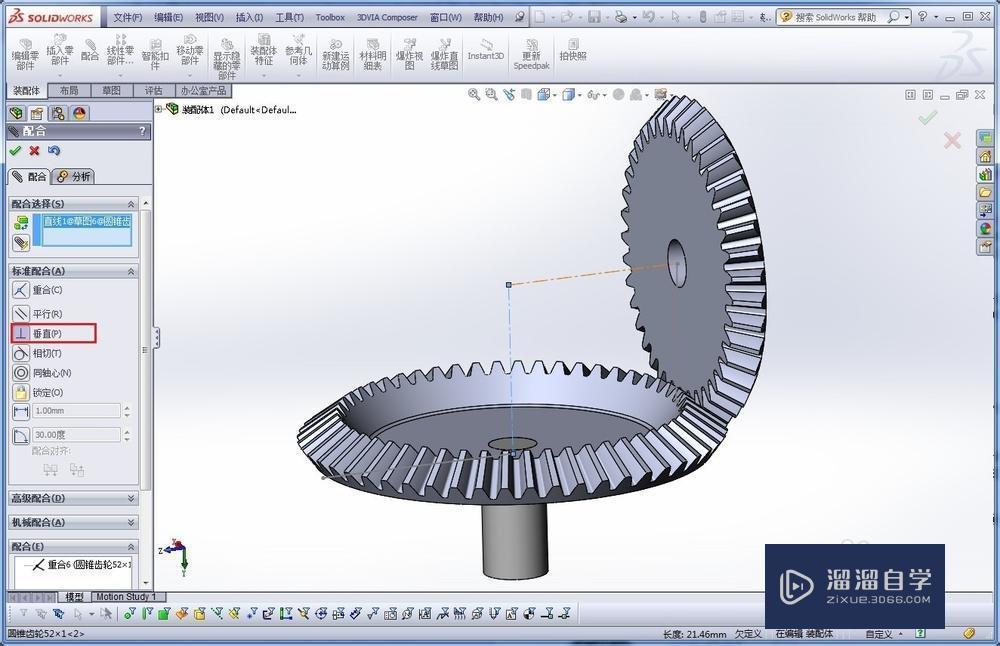Viewport: 1000px width, 646px height.
Task: Switch to the 草图 tab
Action: click(x=111, y=91)
